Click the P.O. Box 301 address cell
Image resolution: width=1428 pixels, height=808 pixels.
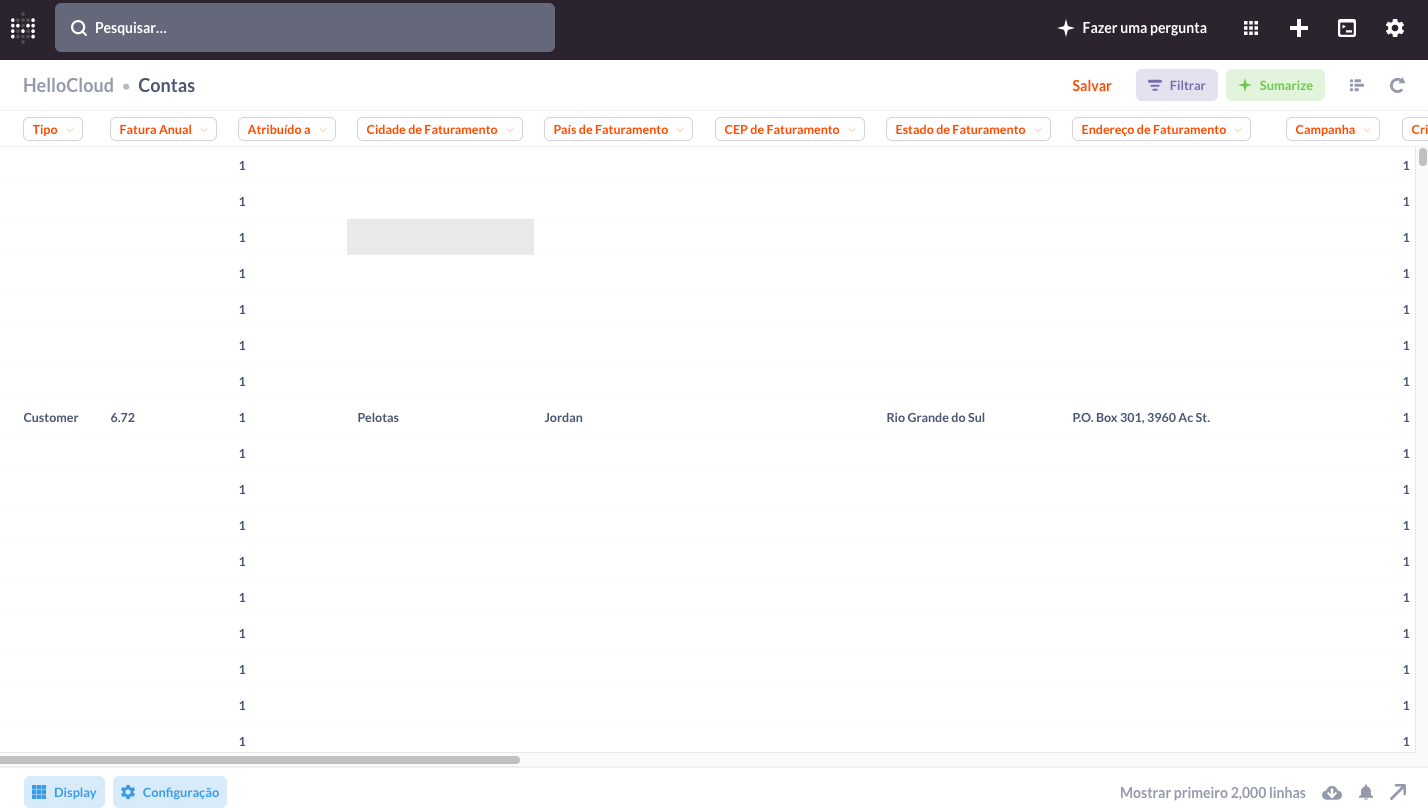click(x=1141, y=418)
